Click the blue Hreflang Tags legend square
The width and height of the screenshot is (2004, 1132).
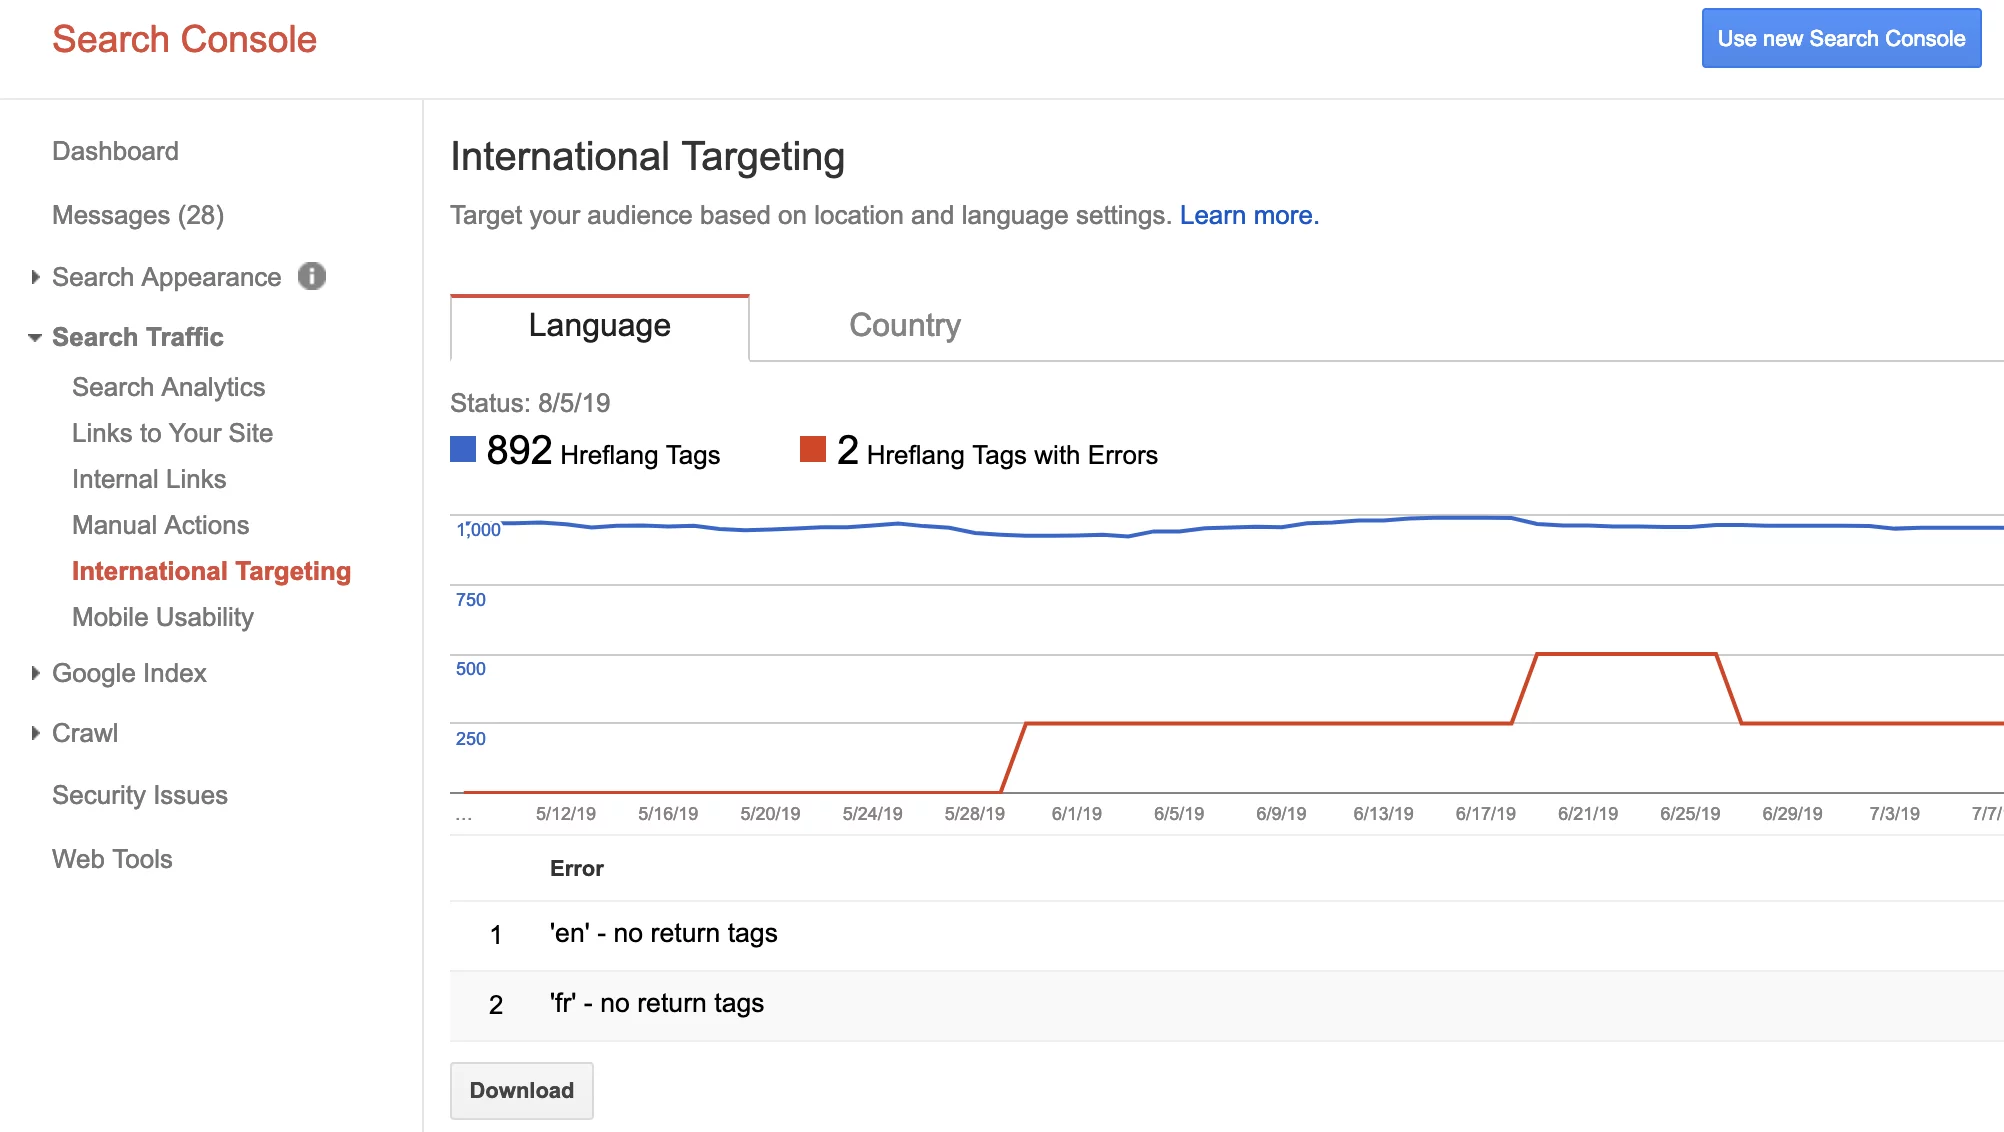tap(463, 450)
